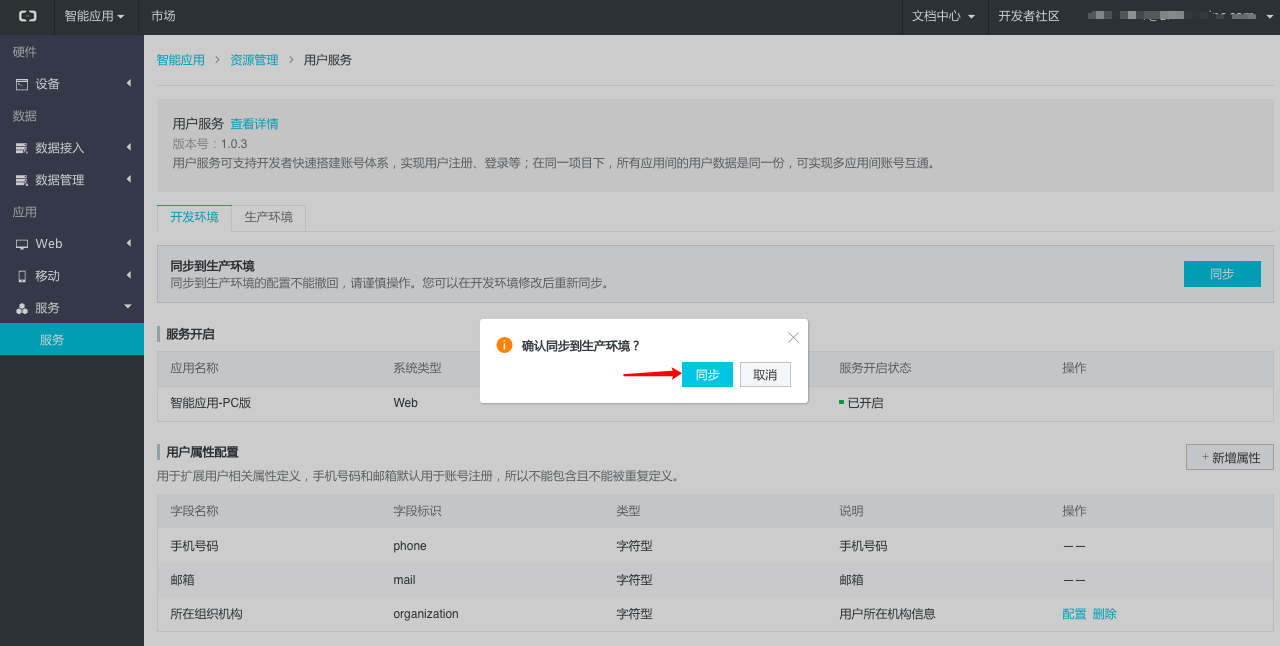
Task: Confirm sync with 同步 button in dialog
Action: [x=707, y=374]
